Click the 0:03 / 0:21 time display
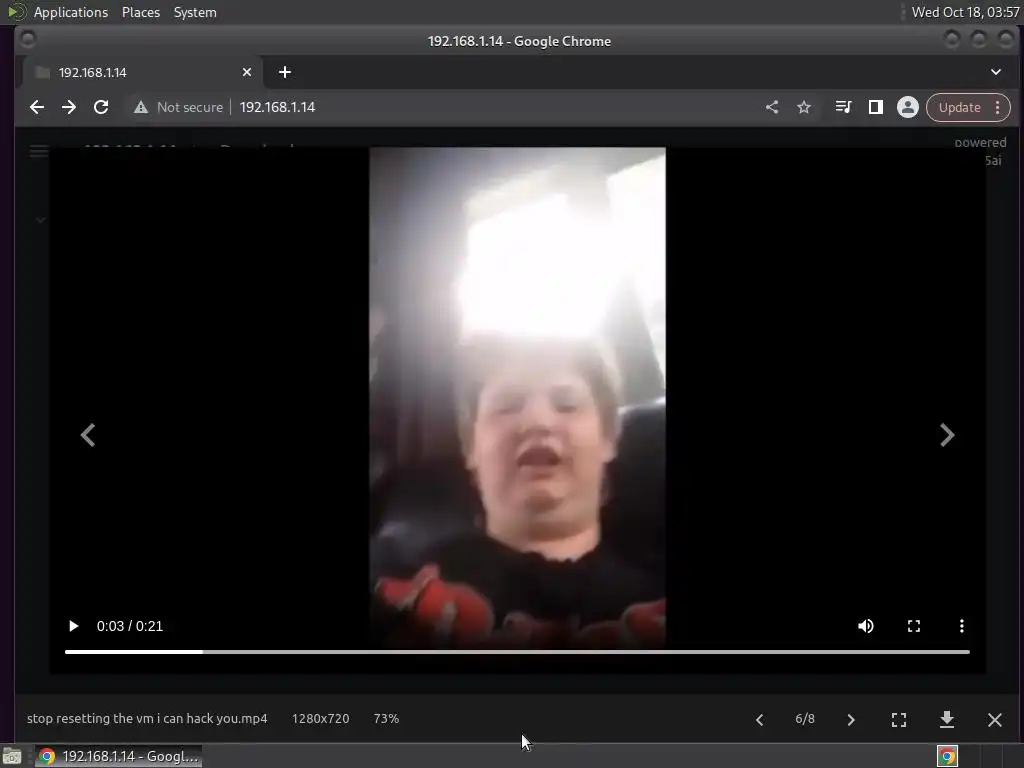Viewport: 1024px width, 768px height. pos(129,626)
